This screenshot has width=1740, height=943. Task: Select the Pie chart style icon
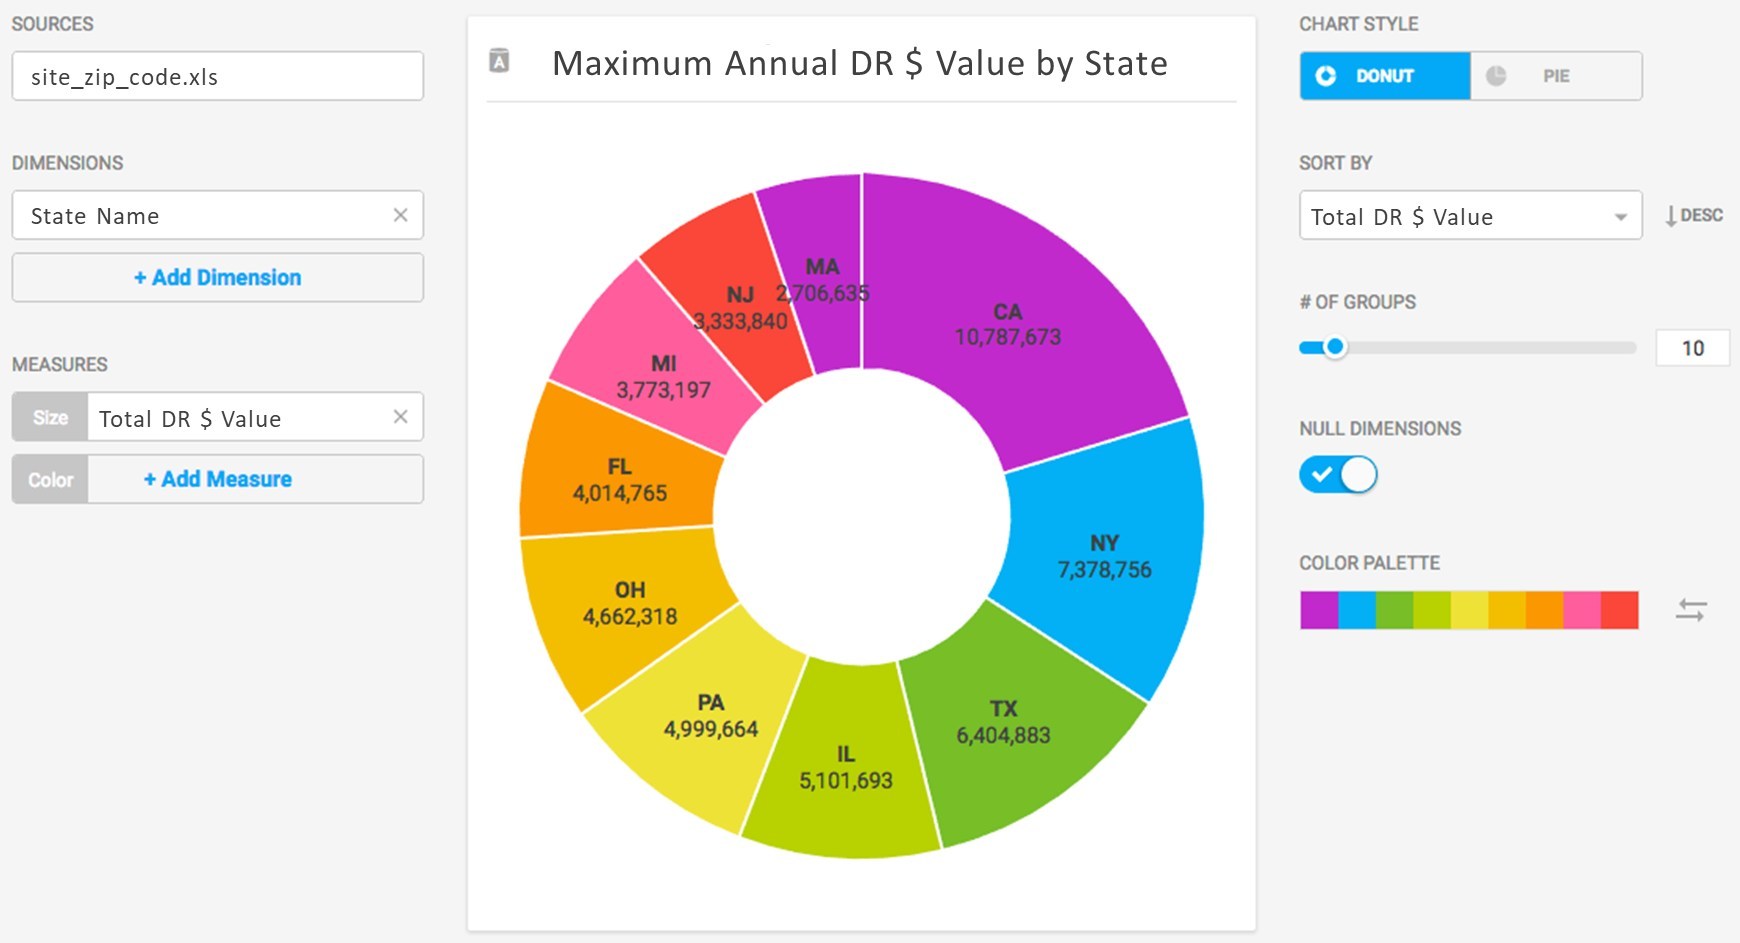1497,75
